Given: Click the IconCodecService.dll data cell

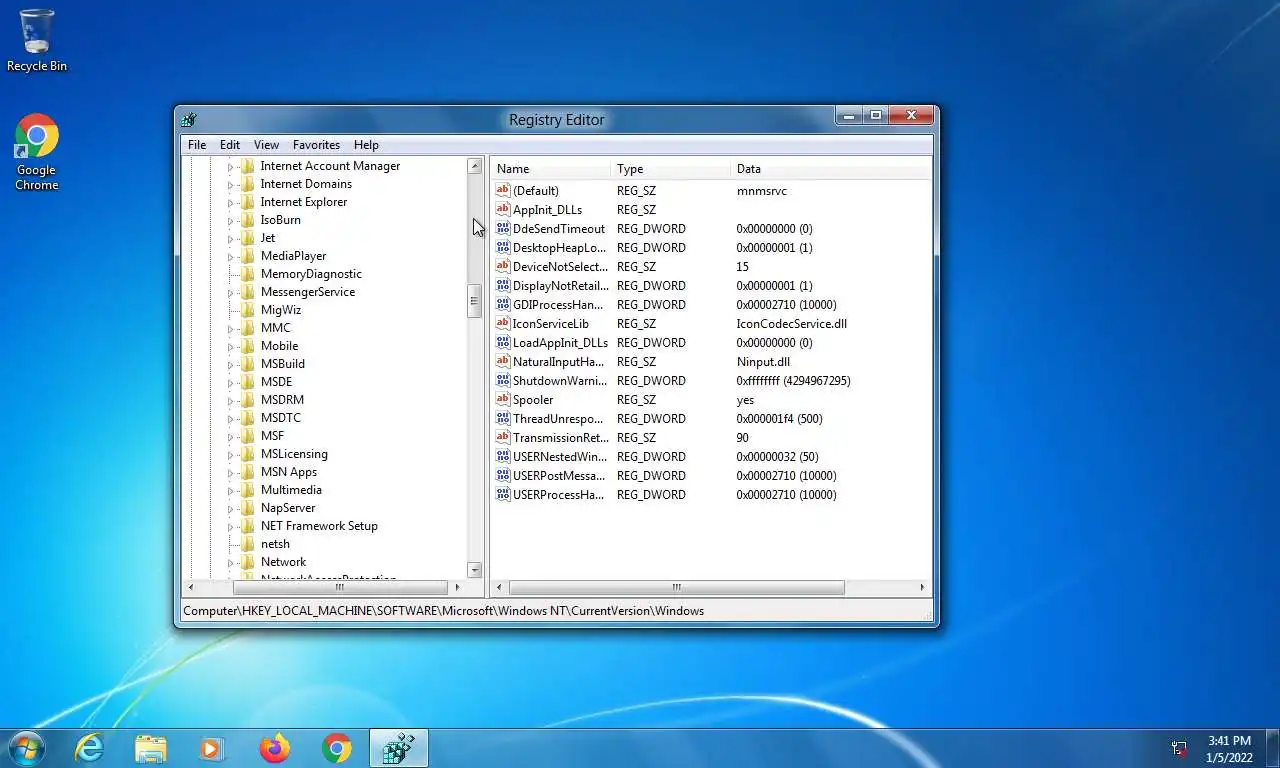Looking at the screenshot, I should (x=791, y=324).
